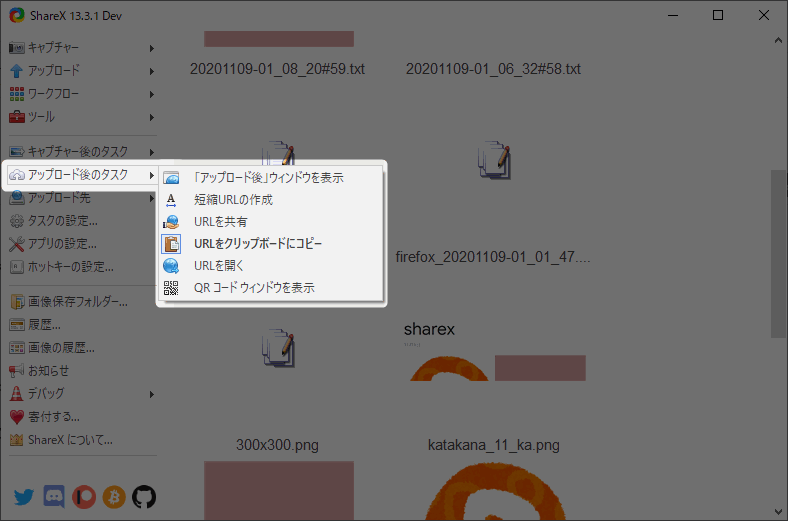Open 履歴... history window
788x521 pixels.
pyautogui.click(x=82, y=325)
